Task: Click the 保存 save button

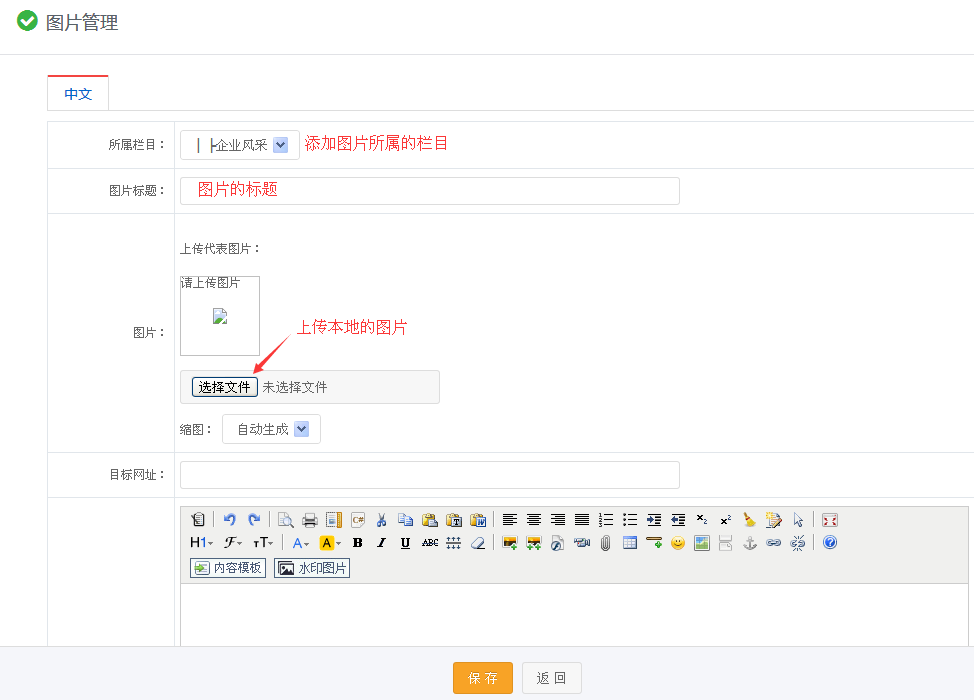Action: (483, 678)
